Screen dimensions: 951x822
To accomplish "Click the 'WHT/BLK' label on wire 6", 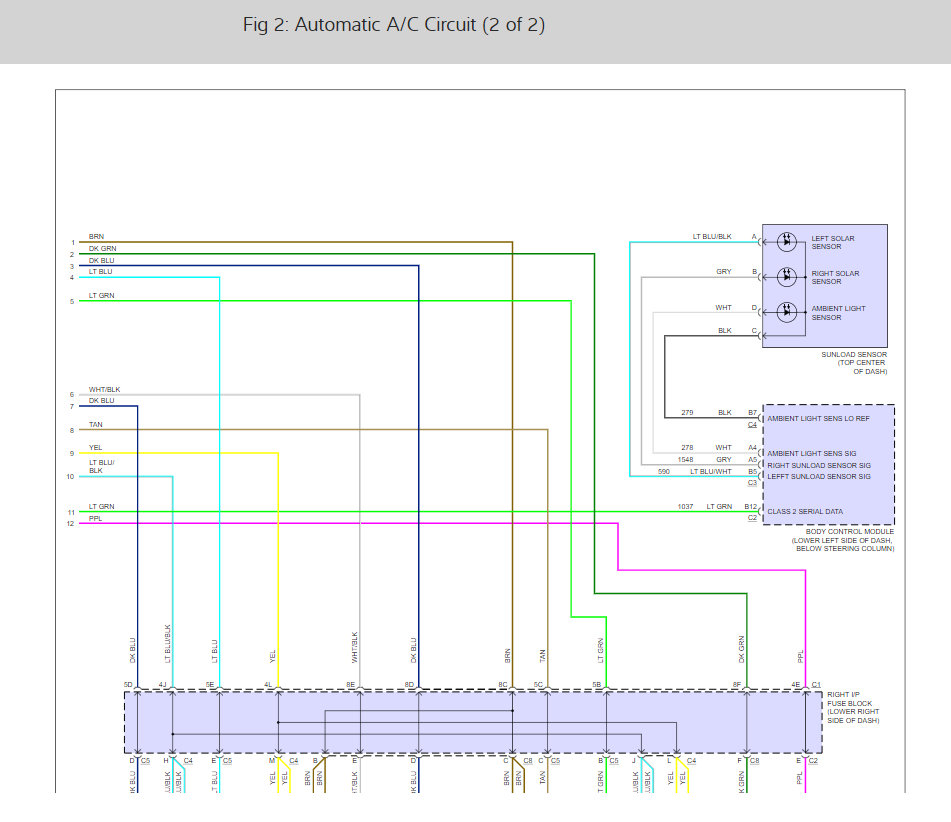I will [x=104, y=389].
